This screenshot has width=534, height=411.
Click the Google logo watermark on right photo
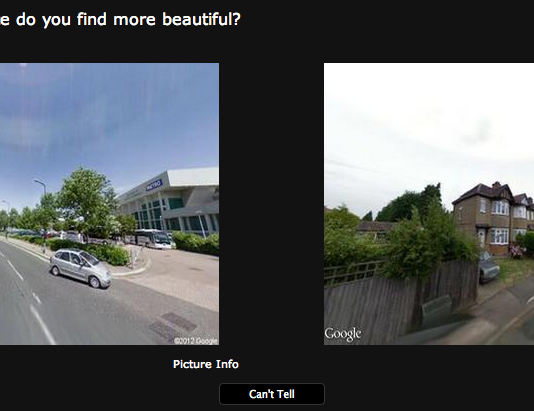point(343,334)
